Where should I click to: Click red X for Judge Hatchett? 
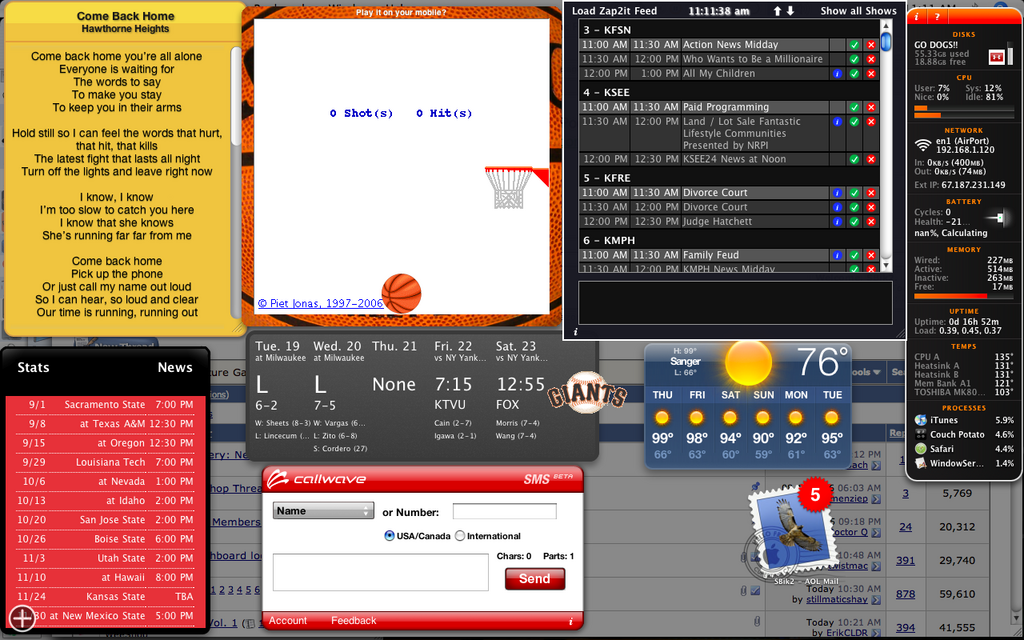pyautogui.click(x=871, y=221)
